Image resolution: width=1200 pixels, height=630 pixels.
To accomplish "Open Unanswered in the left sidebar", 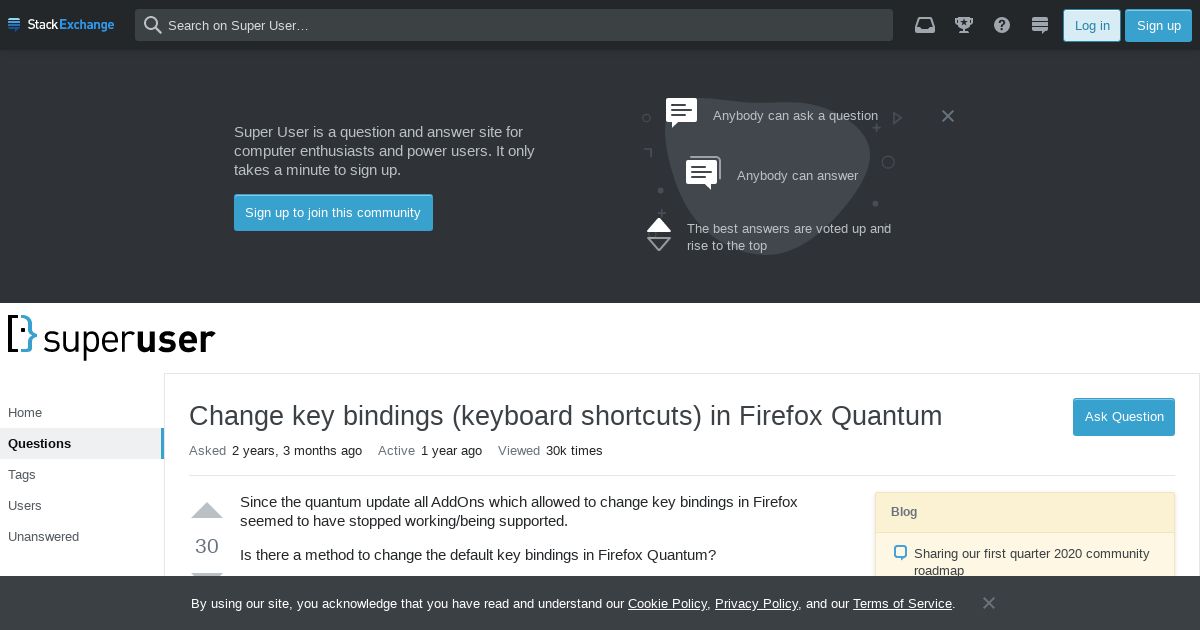I will click(43, 536).
